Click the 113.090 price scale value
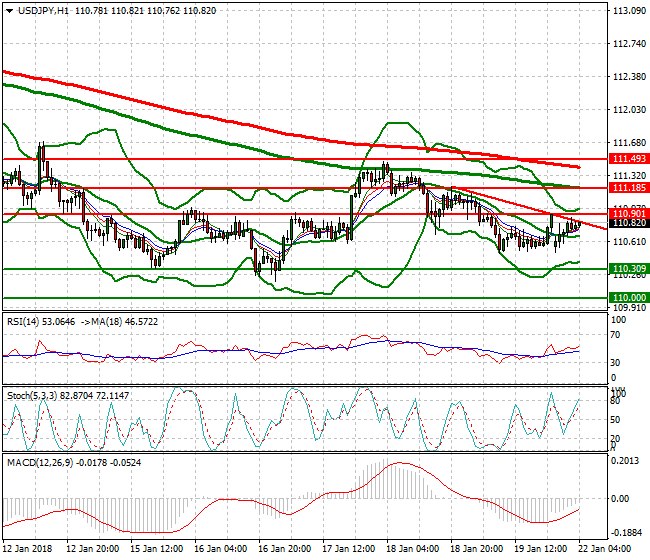The image size is (650, 560). (629, 11)
